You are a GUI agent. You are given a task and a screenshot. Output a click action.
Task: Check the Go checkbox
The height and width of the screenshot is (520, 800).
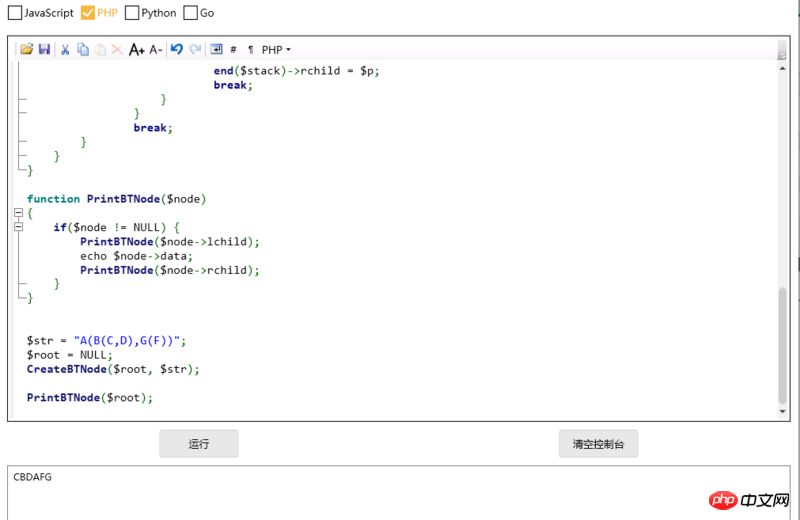pos(190,13)
